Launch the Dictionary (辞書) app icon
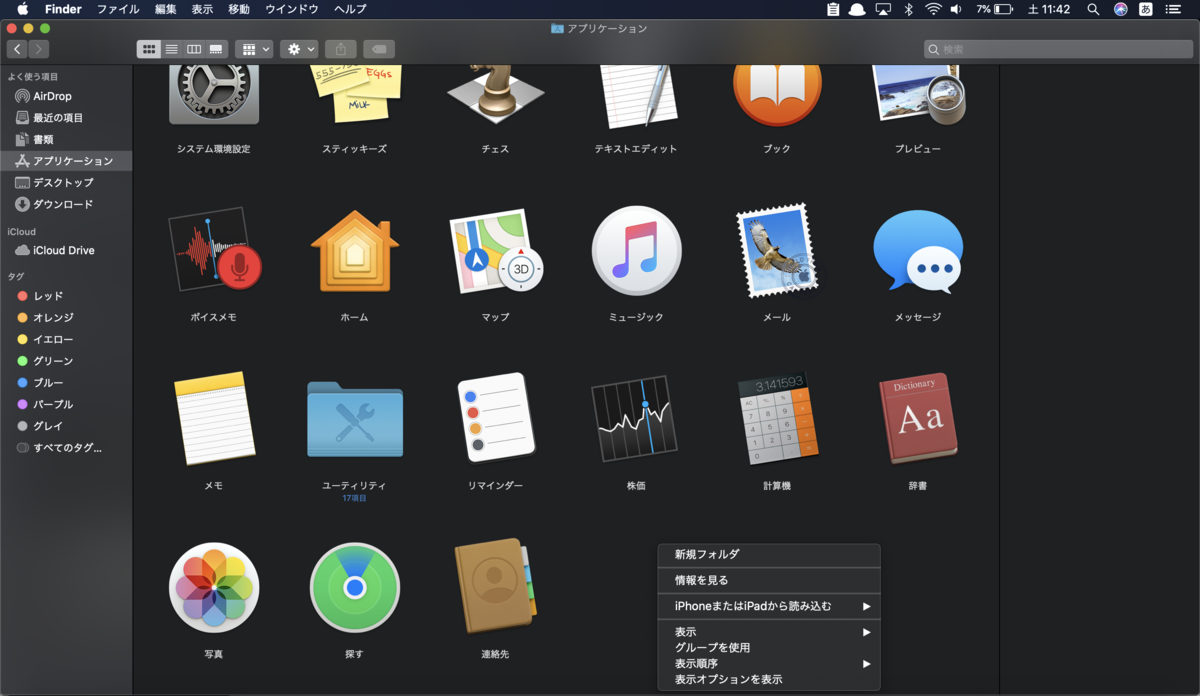 pyautogui.click(x=918, y=418)
